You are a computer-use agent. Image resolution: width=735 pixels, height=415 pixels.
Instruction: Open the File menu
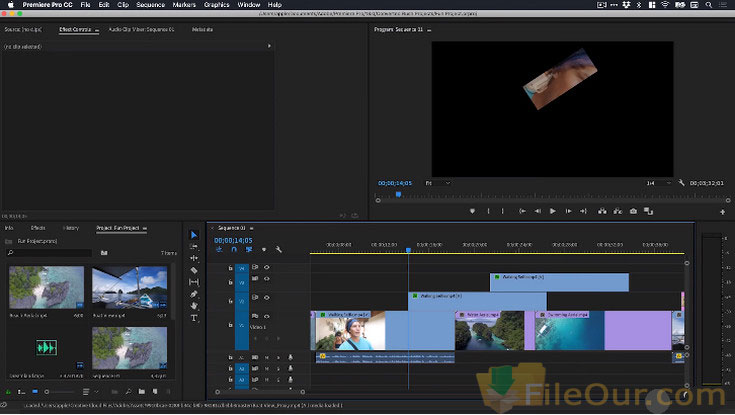[85, 5]
